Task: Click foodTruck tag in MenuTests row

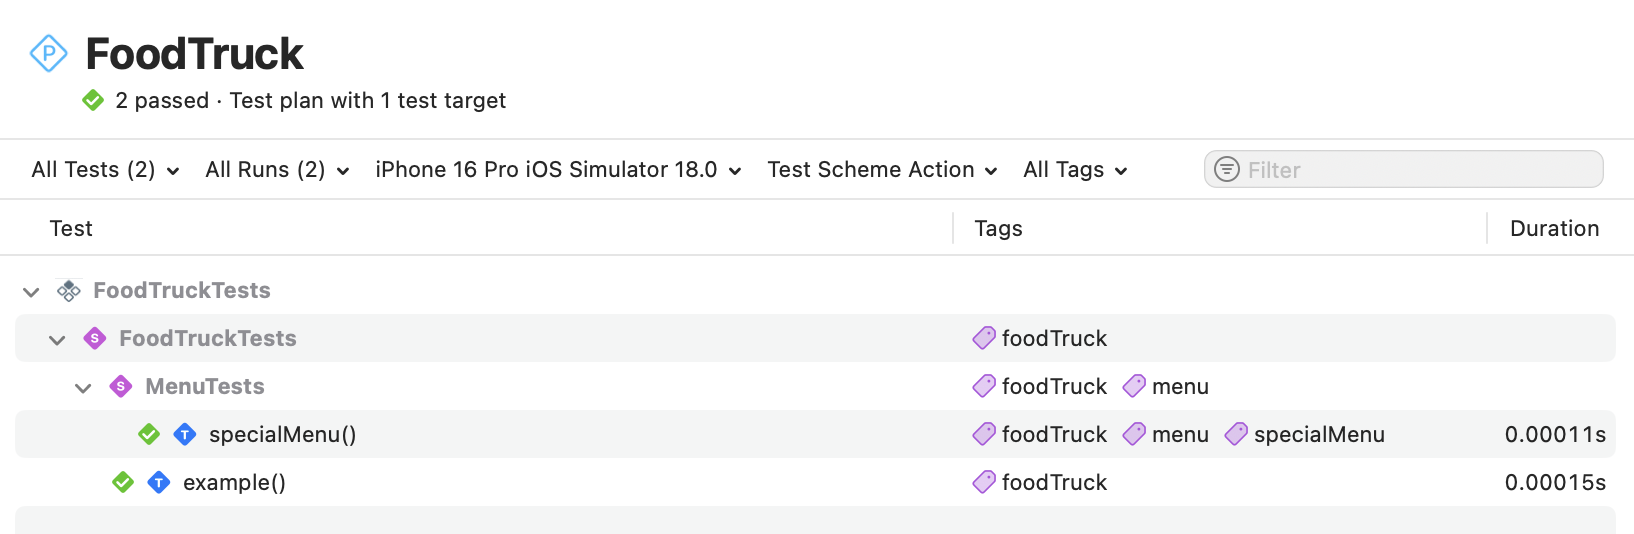Action: pyautogui.click(x=1040, y=387)
